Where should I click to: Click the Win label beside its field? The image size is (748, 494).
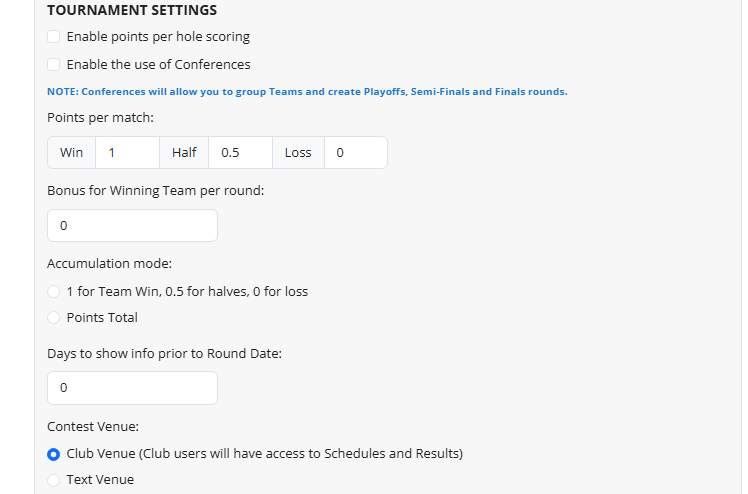(x=72, y=153)
